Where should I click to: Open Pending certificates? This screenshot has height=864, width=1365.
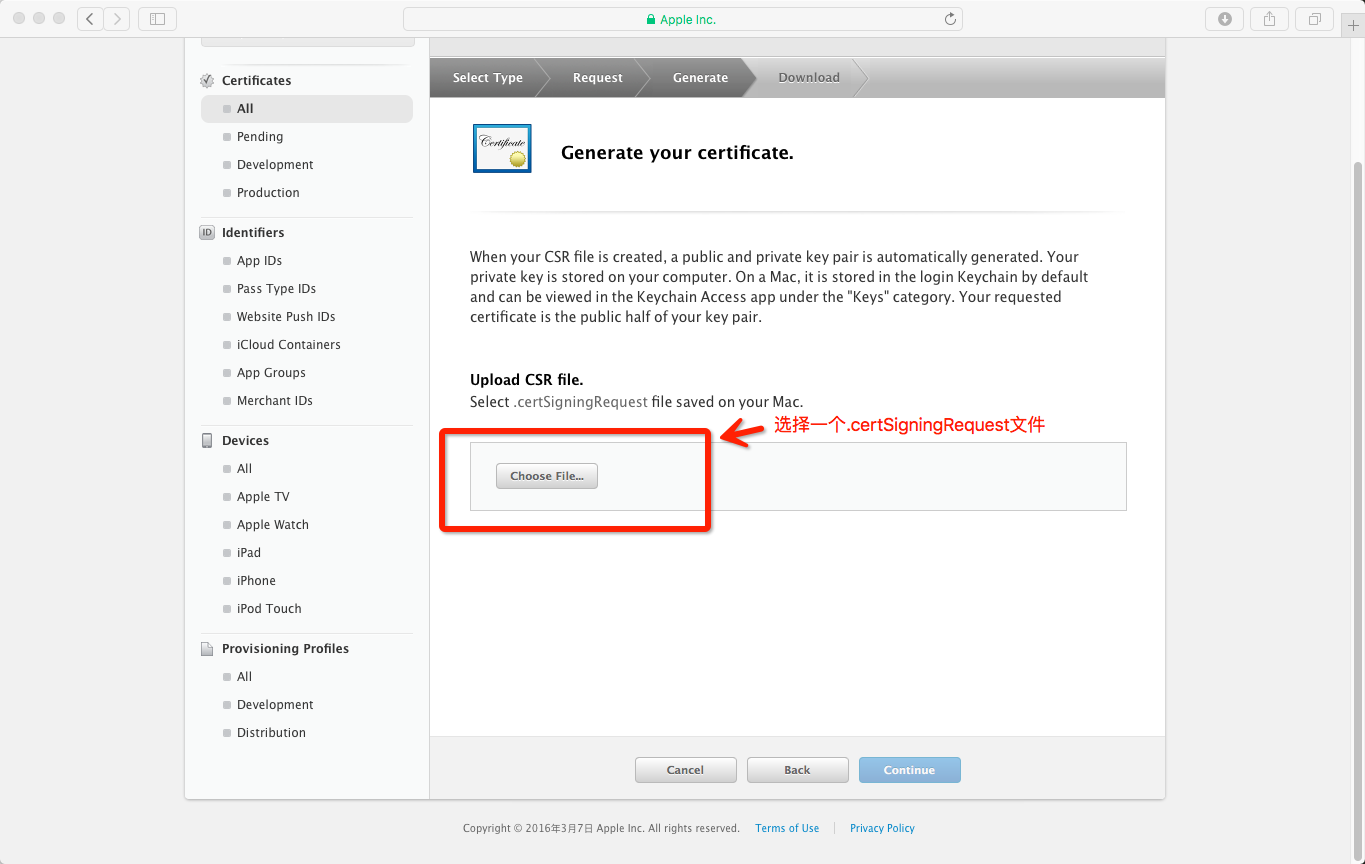pos(259,137)
